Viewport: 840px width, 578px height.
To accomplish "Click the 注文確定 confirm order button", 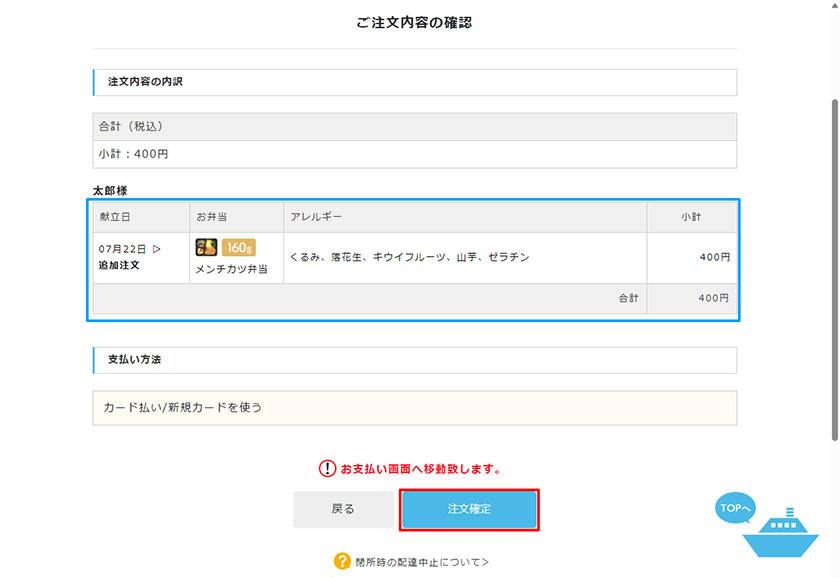I will pos(469,509).
